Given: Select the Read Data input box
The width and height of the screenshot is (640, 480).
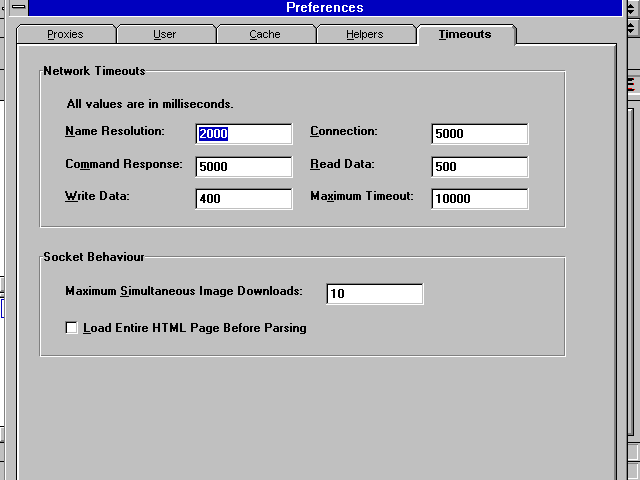Looking at the screenshot, I should pos(479,167).
